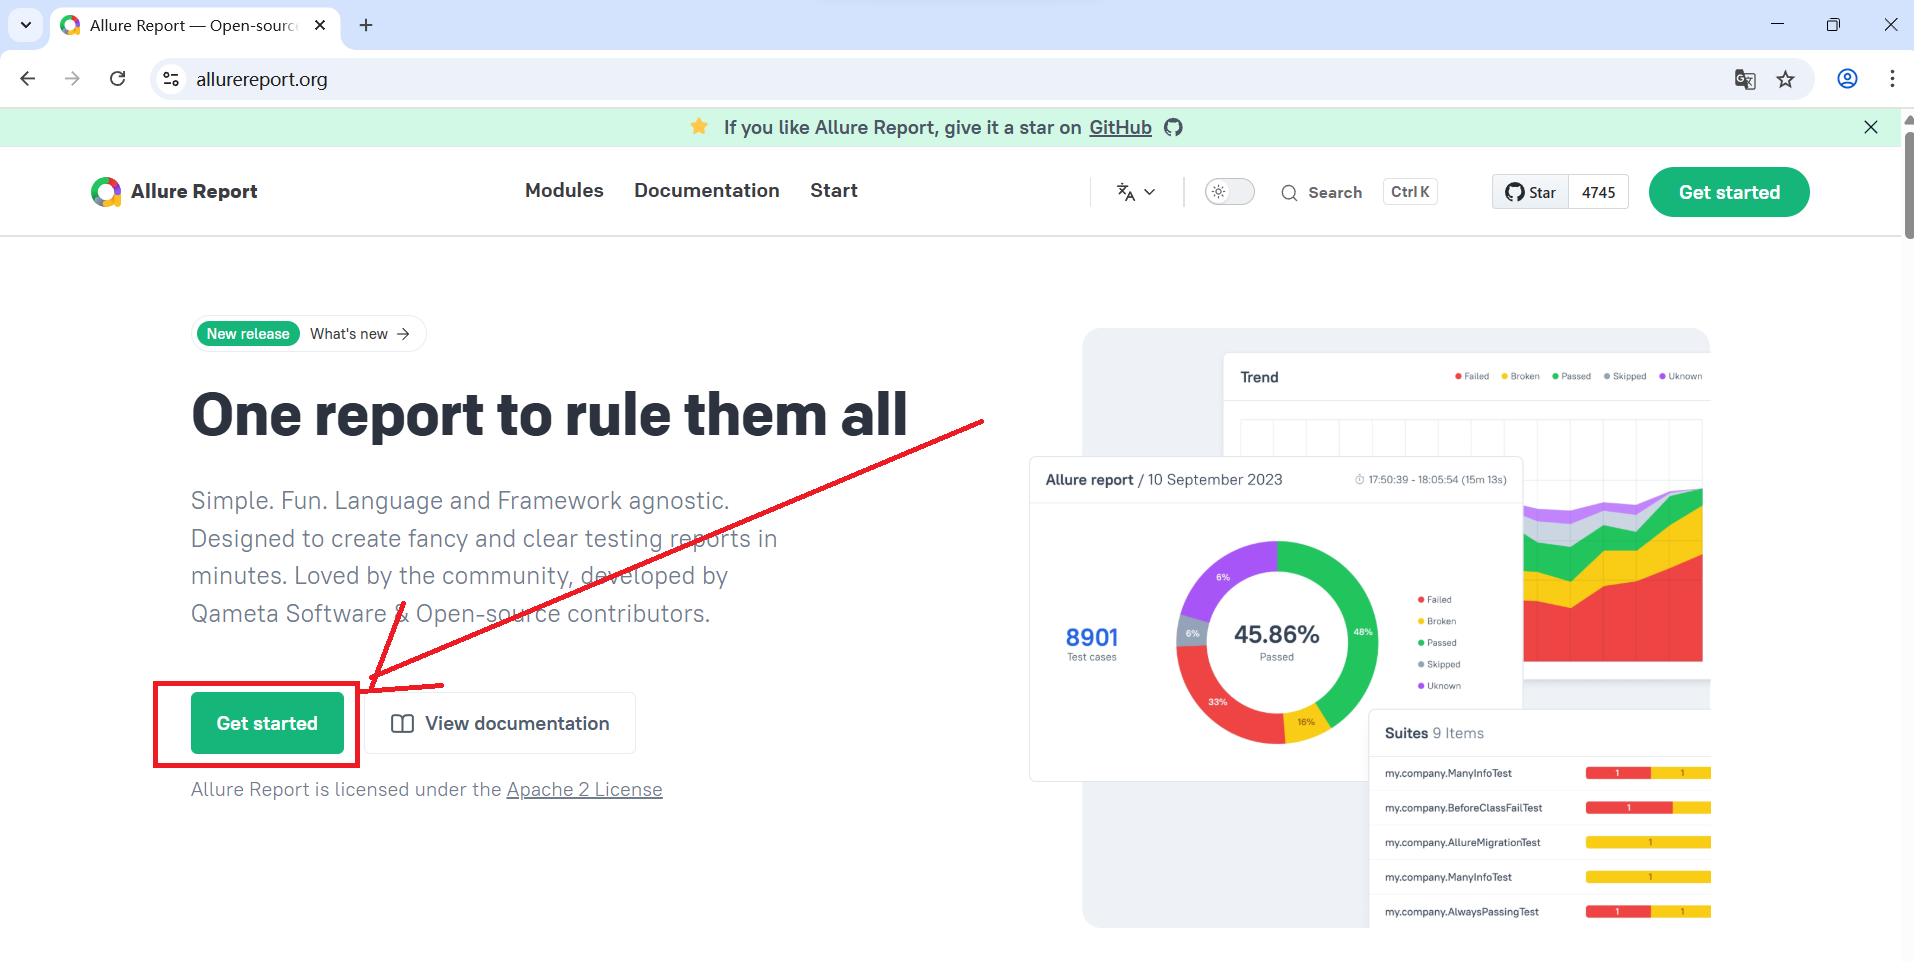Click the Allure Report logo icon
This screenshot has height=962, width=1914.
pyautogui.click(x=106, y=191)
